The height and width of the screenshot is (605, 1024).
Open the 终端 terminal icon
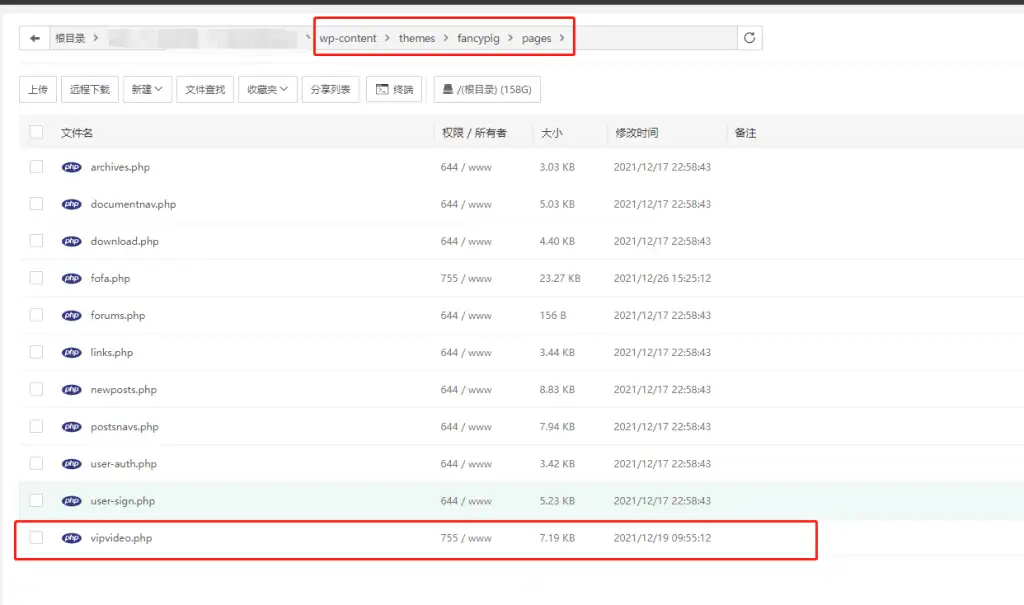coord(391,89)
